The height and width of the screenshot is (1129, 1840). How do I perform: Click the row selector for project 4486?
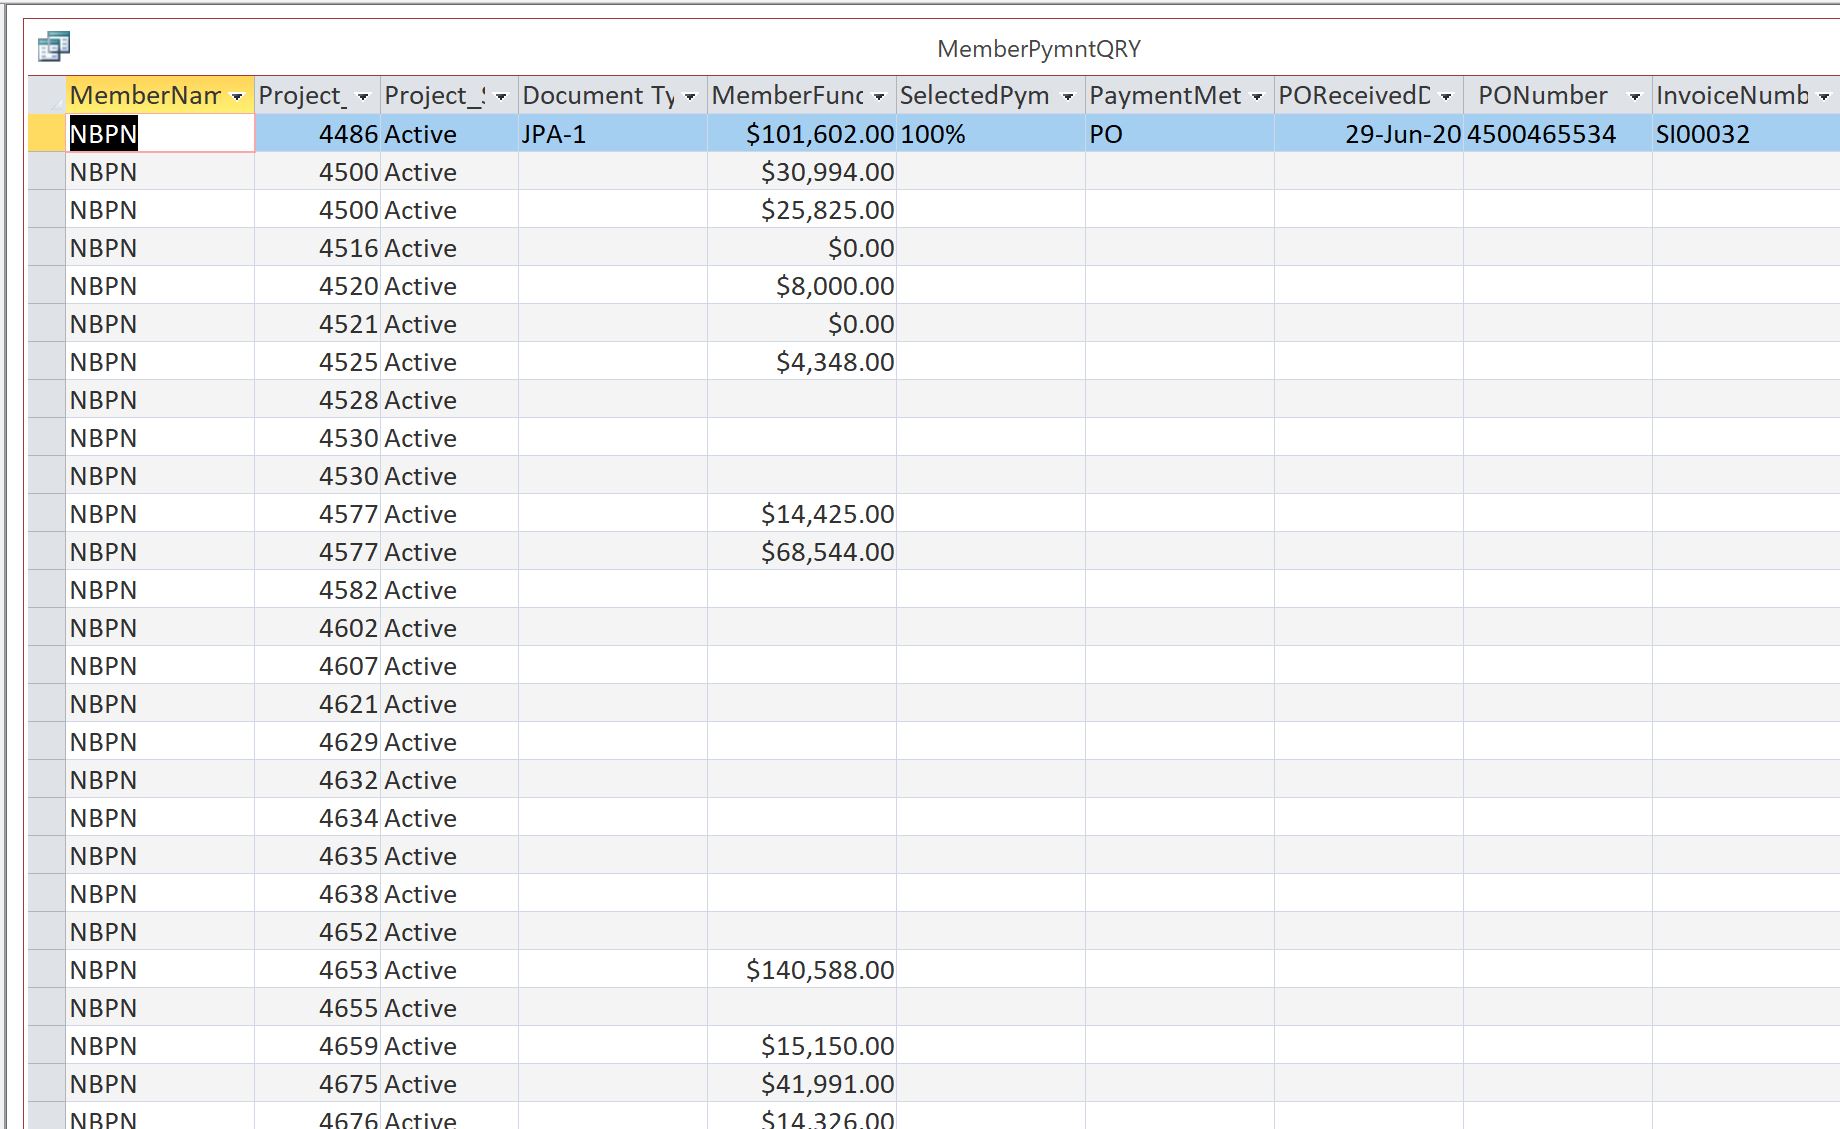47,134
